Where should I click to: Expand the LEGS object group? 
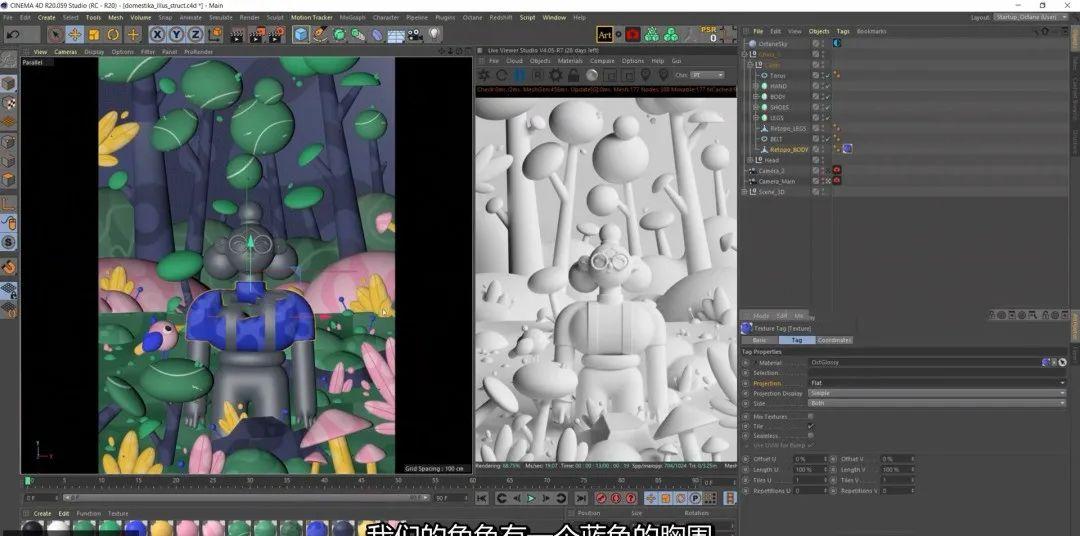tap(756, 118)
